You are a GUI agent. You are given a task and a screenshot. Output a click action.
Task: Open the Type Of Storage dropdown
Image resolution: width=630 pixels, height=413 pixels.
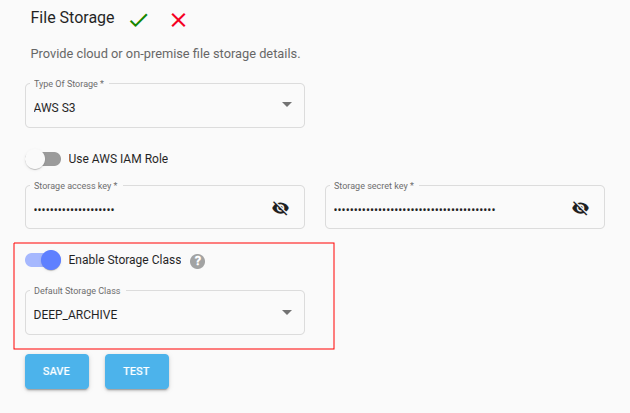(164, 105)
